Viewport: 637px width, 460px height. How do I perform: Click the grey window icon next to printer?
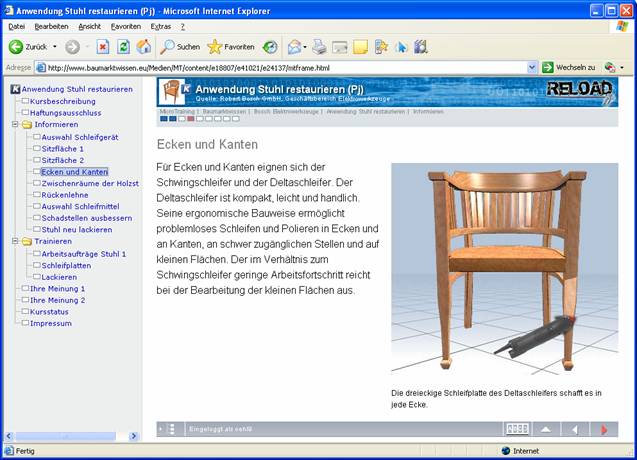click(x=340, y=48)
